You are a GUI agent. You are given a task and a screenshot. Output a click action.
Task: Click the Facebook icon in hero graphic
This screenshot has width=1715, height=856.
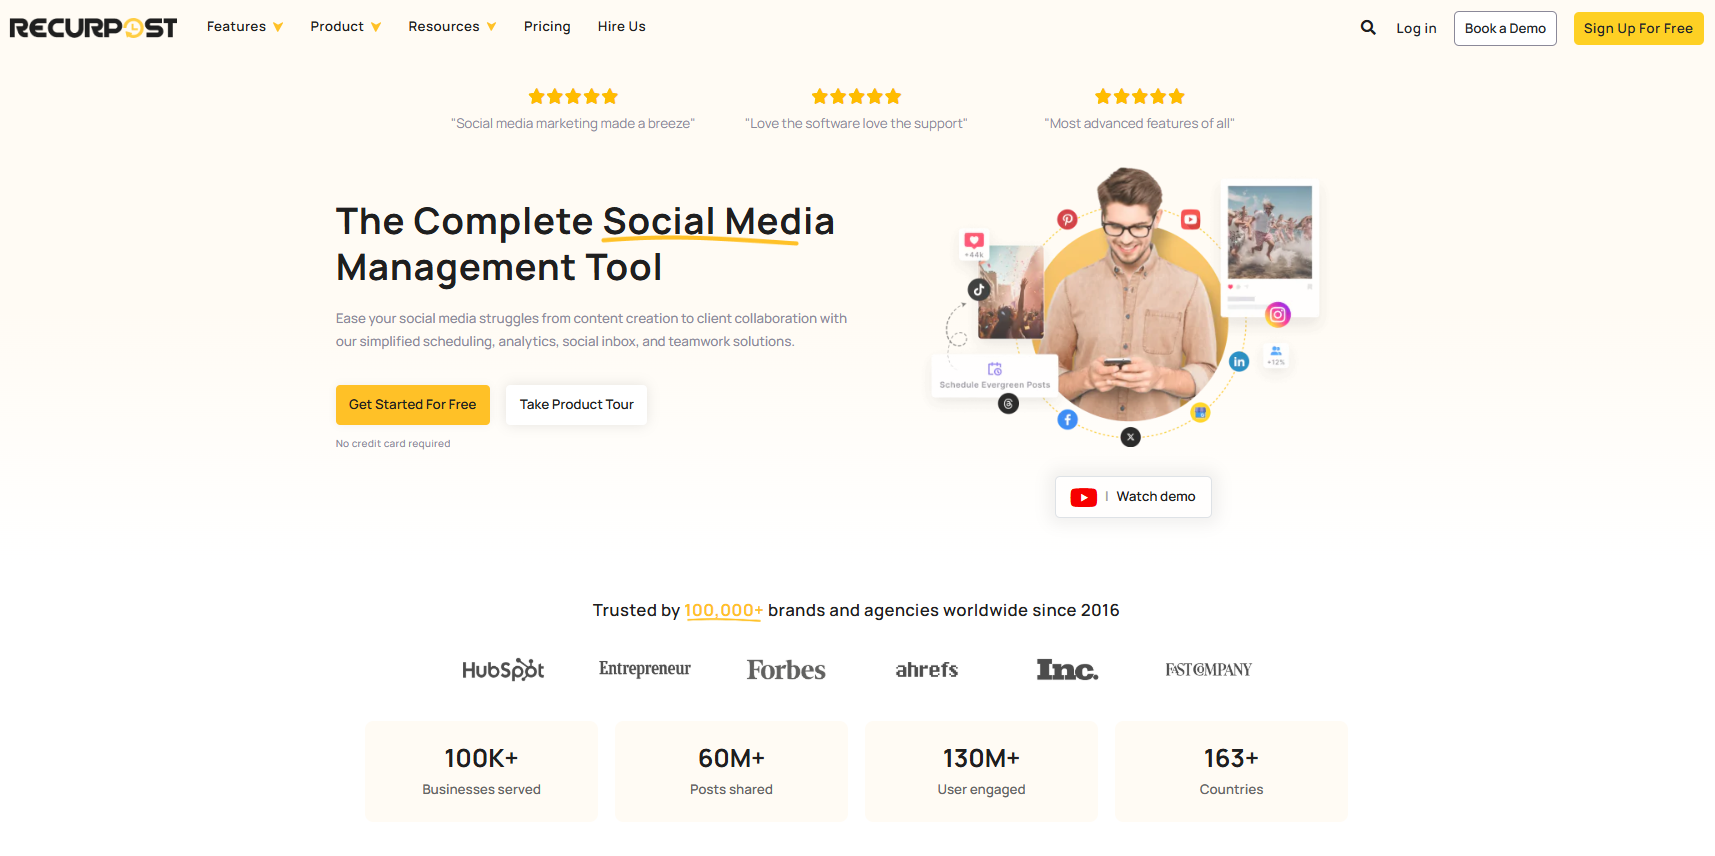[x=1067, y=420]
